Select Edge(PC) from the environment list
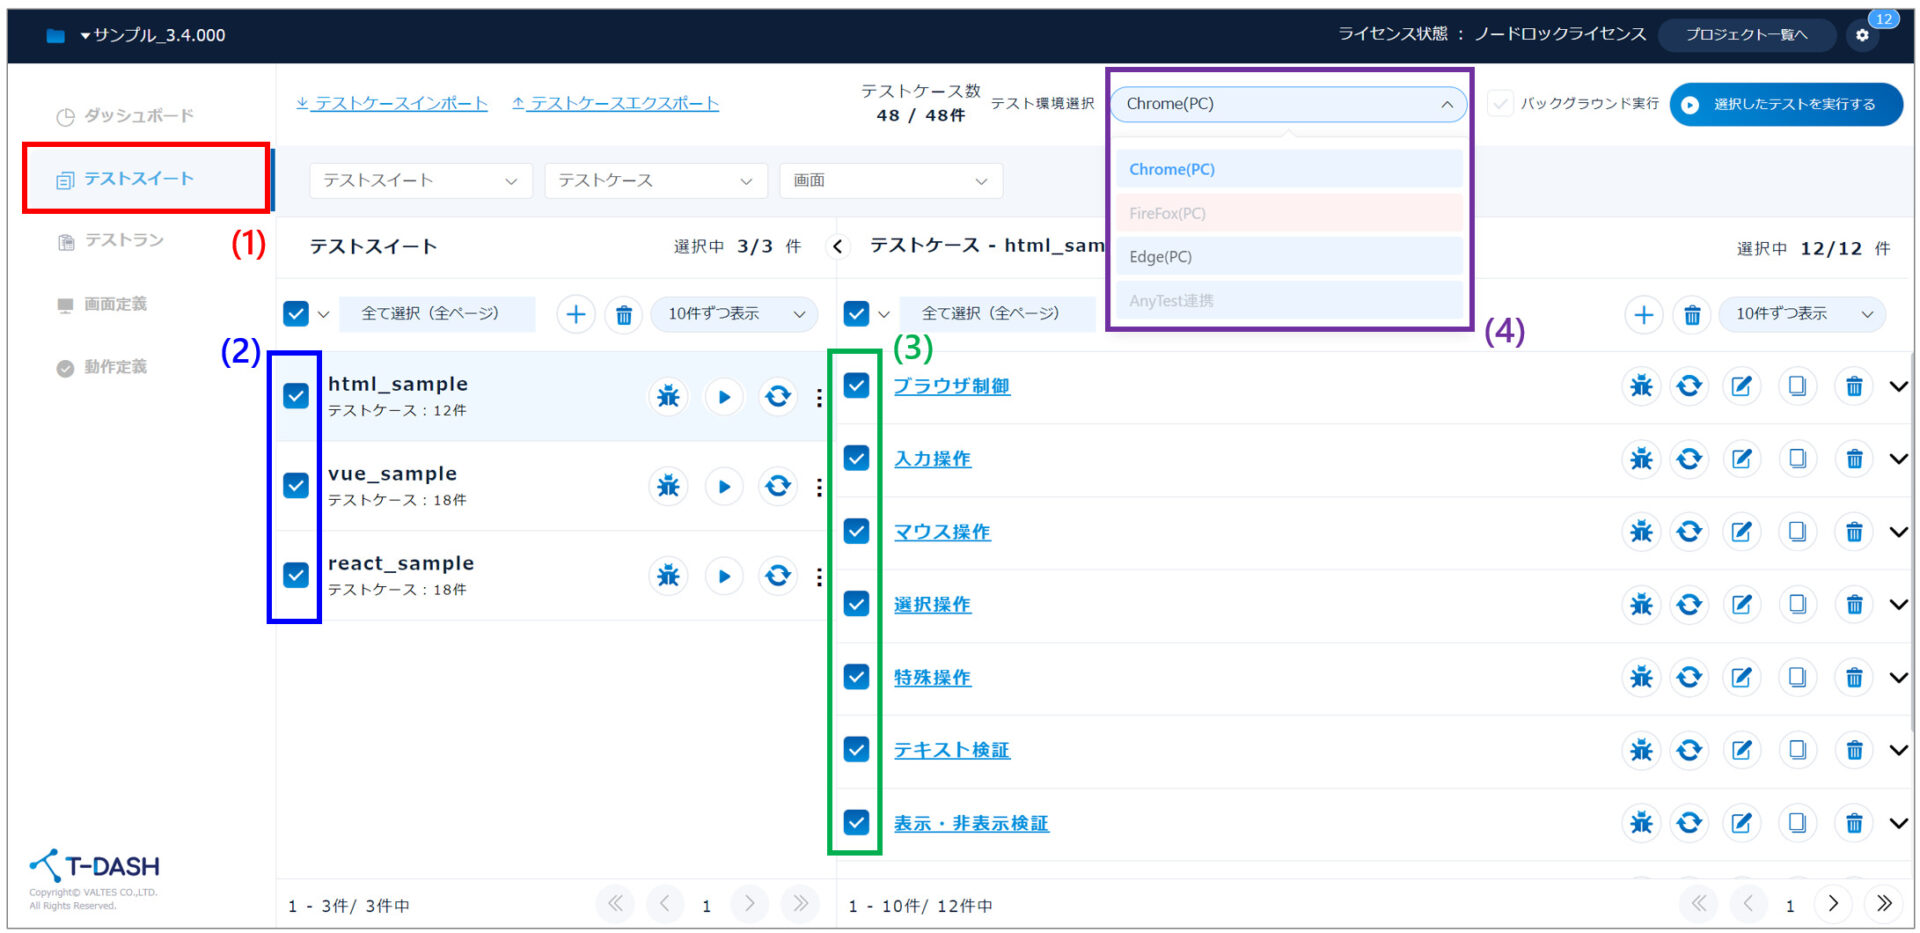This screenshot has height=933, width=1920. click(1288, 257)
